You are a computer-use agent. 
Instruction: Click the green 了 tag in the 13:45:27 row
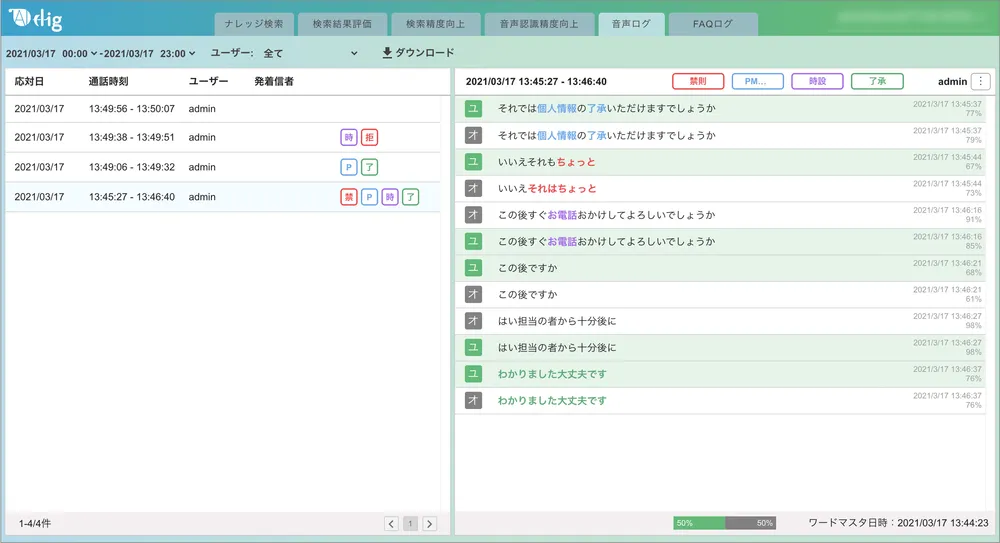coord(410,197)
